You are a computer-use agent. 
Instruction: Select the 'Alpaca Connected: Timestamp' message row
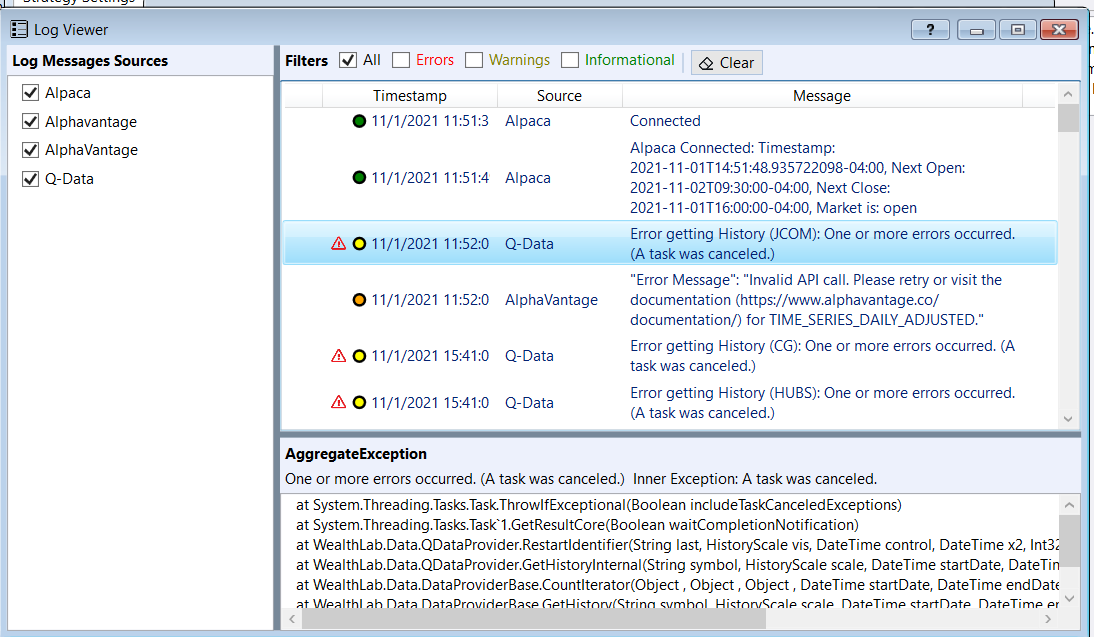(x=670, y=178)
